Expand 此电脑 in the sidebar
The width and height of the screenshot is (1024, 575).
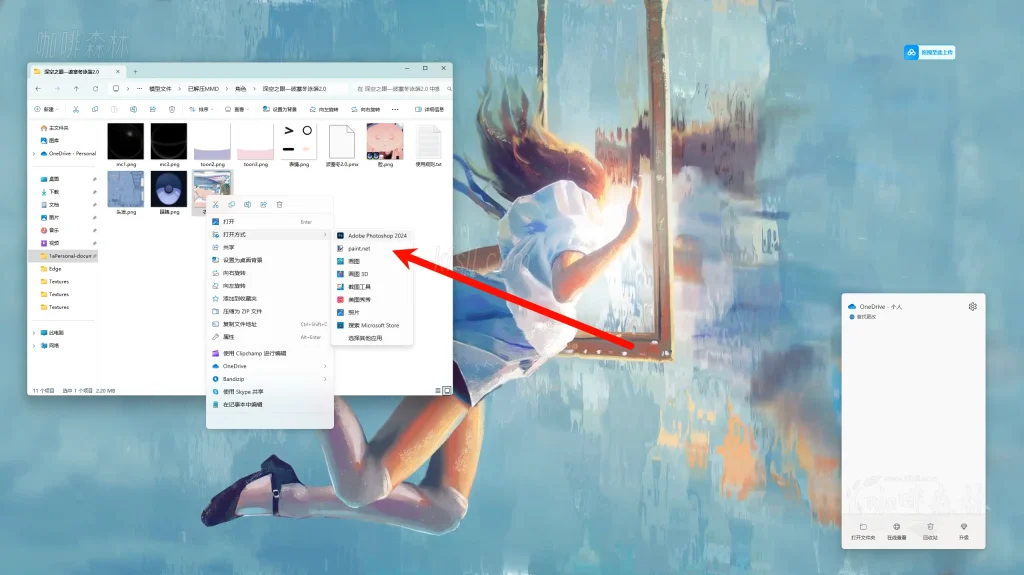click(34, 333)
